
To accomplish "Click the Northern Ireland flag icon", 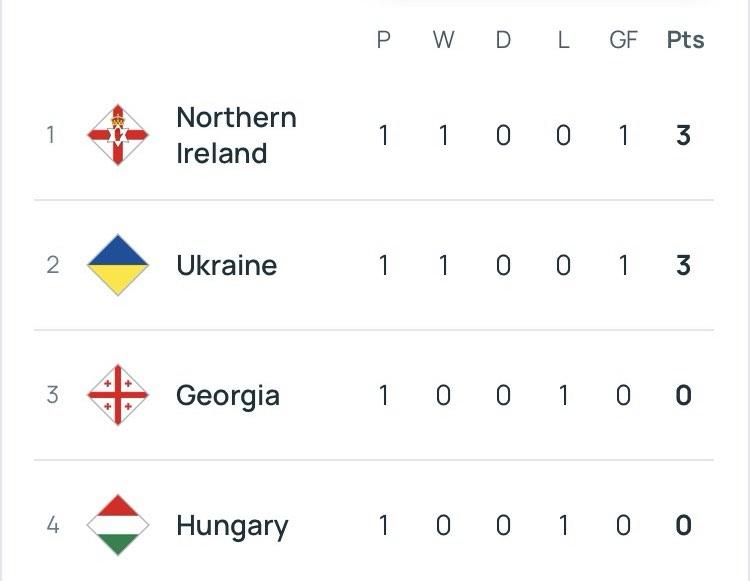I will tap(118, 135).
